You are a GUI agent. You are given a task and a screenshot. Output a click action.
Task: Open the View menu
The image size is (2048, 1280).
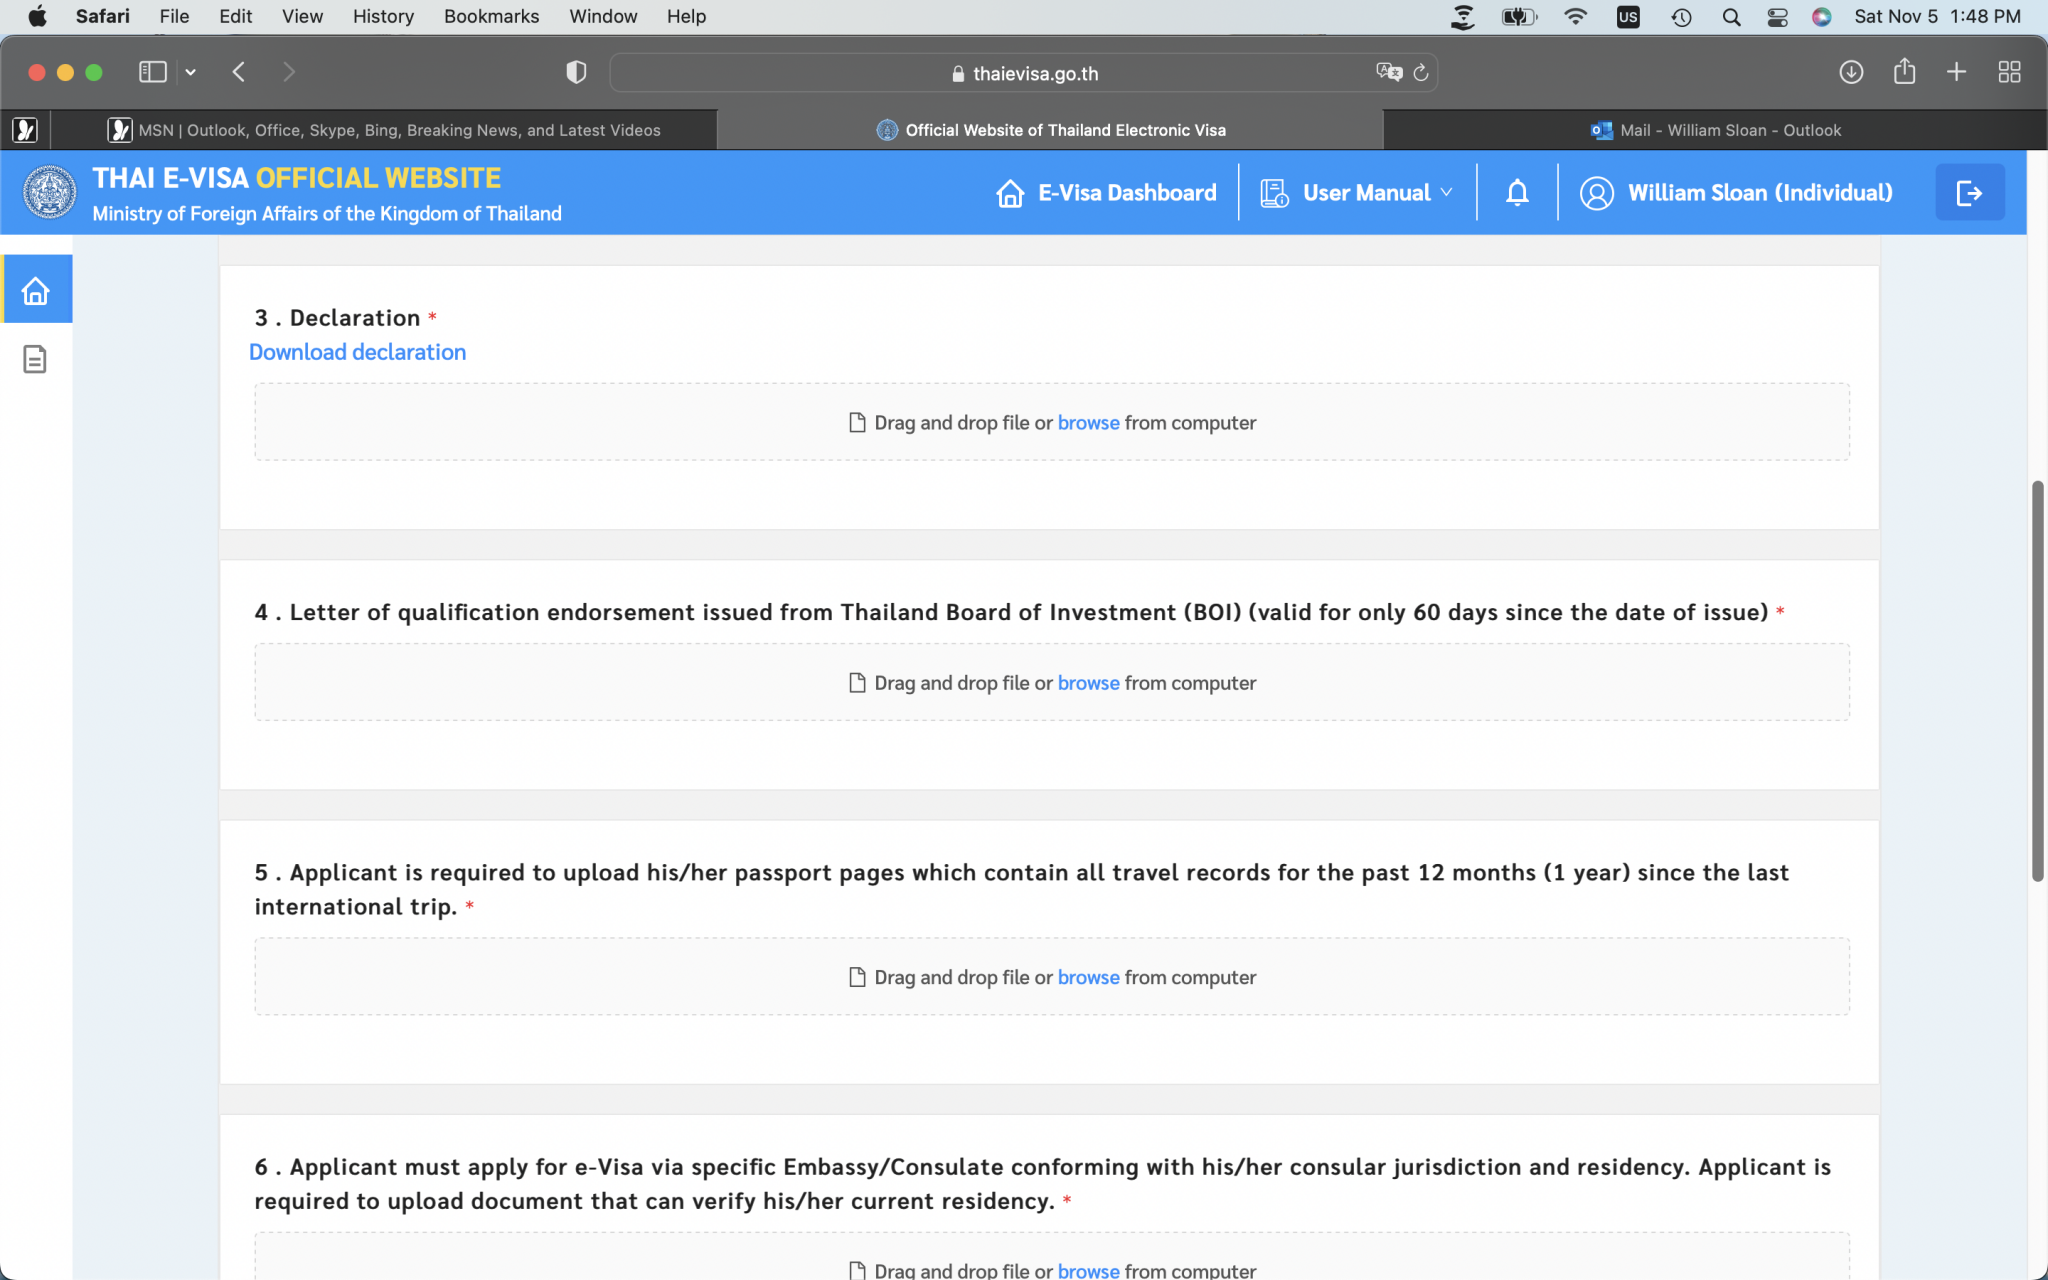click(x=302, y=16)
